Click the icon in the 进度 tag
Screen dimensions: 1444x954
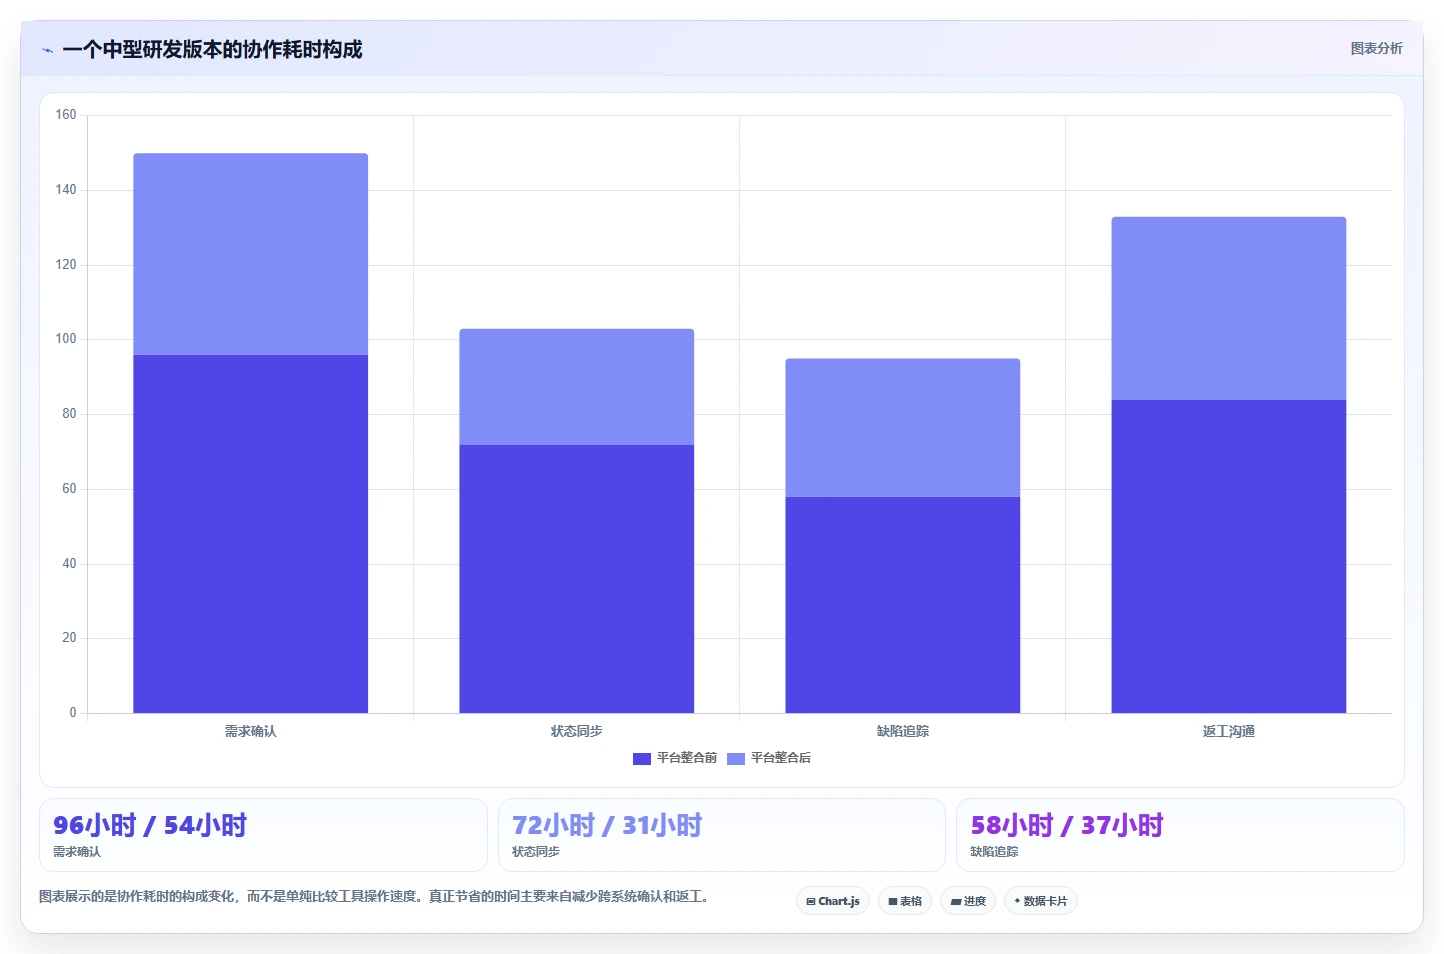[x=955, y=902]
